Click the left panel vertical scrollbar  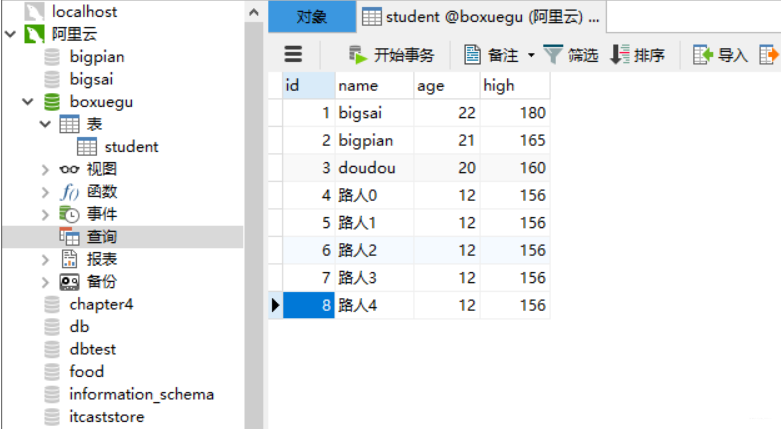[x=254, y=200]
